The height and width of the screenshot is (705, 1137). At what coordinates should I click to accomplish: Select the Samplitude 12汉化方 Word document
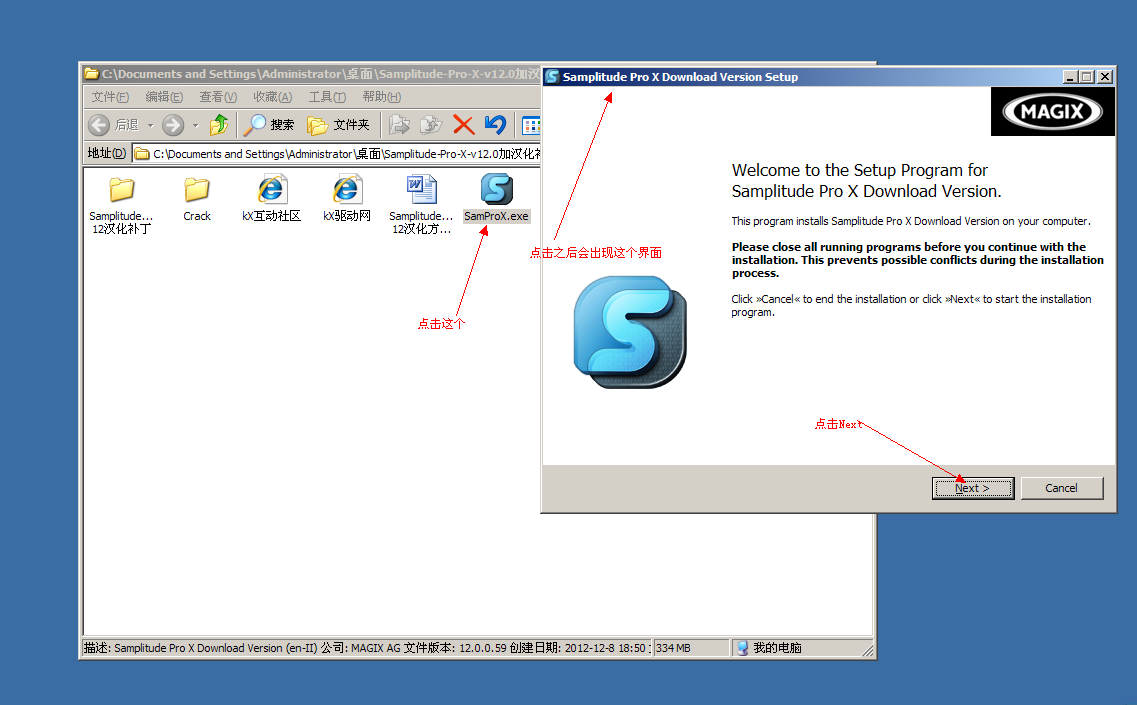click(421, 205)
